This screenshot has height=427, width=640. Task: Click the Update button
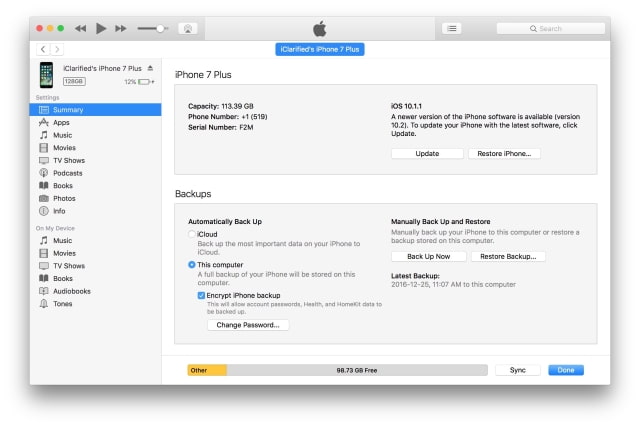(x=427, y=153)
